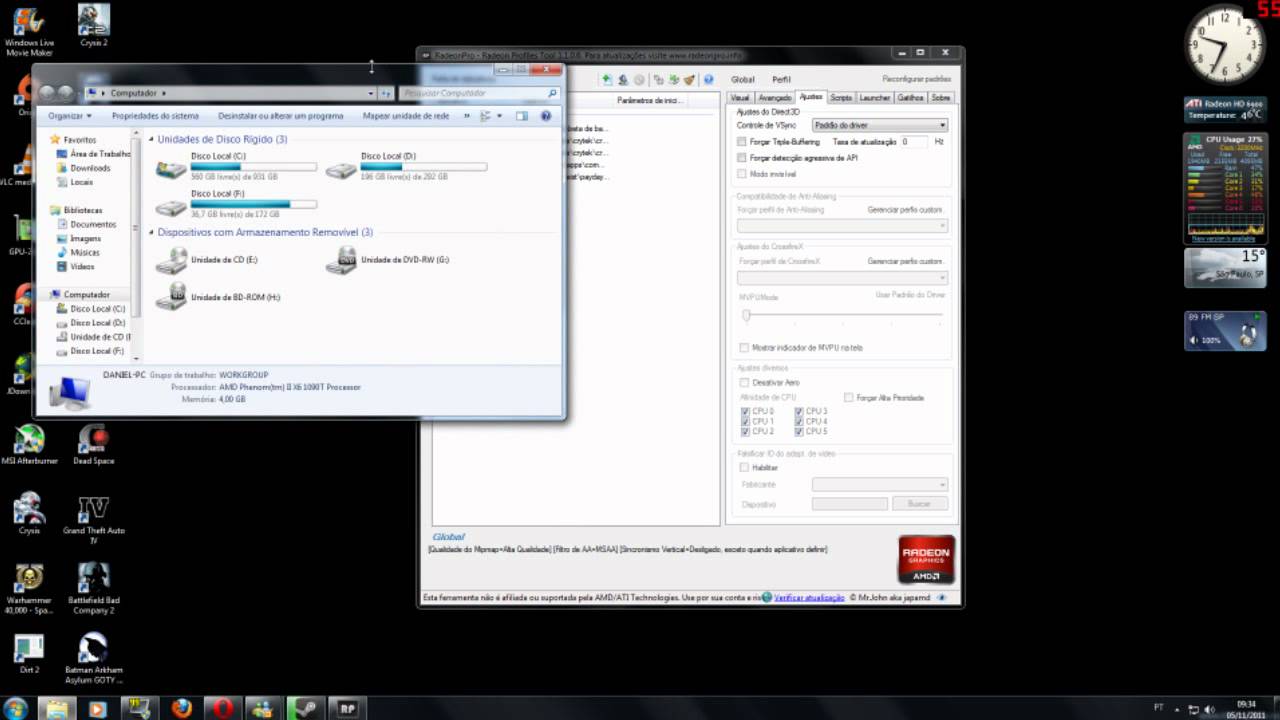The width and height of the screenshot is (1280, 720).
Task: Select Unidade de DVD-RW (G:) icon
Action: click(x=341, y=260)
